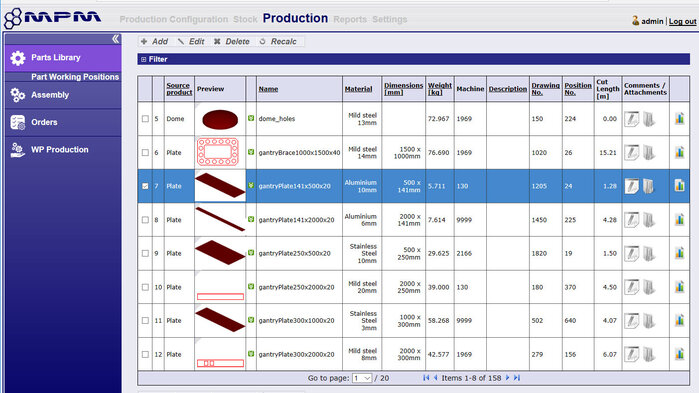Screen dimensions: 699x393
Task: Open comments icon for dome_holes row
Action: click(631, 119)
